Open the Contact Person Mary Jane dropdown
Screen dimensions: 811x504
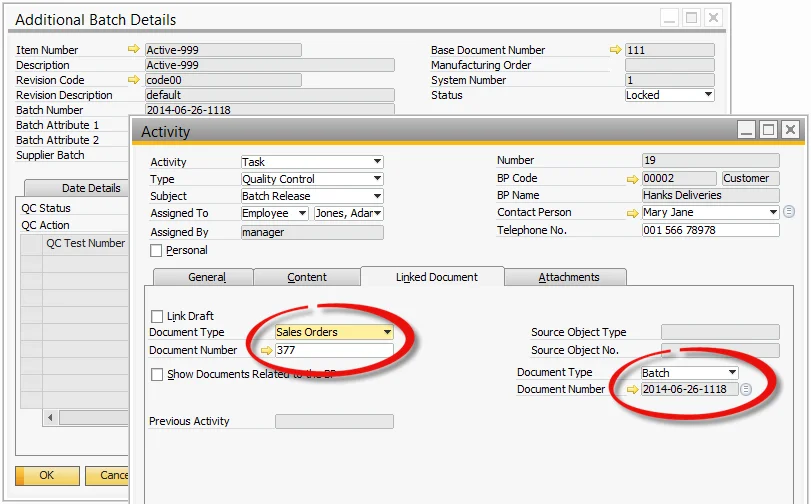pyautogui.click(x=773, y=212)
